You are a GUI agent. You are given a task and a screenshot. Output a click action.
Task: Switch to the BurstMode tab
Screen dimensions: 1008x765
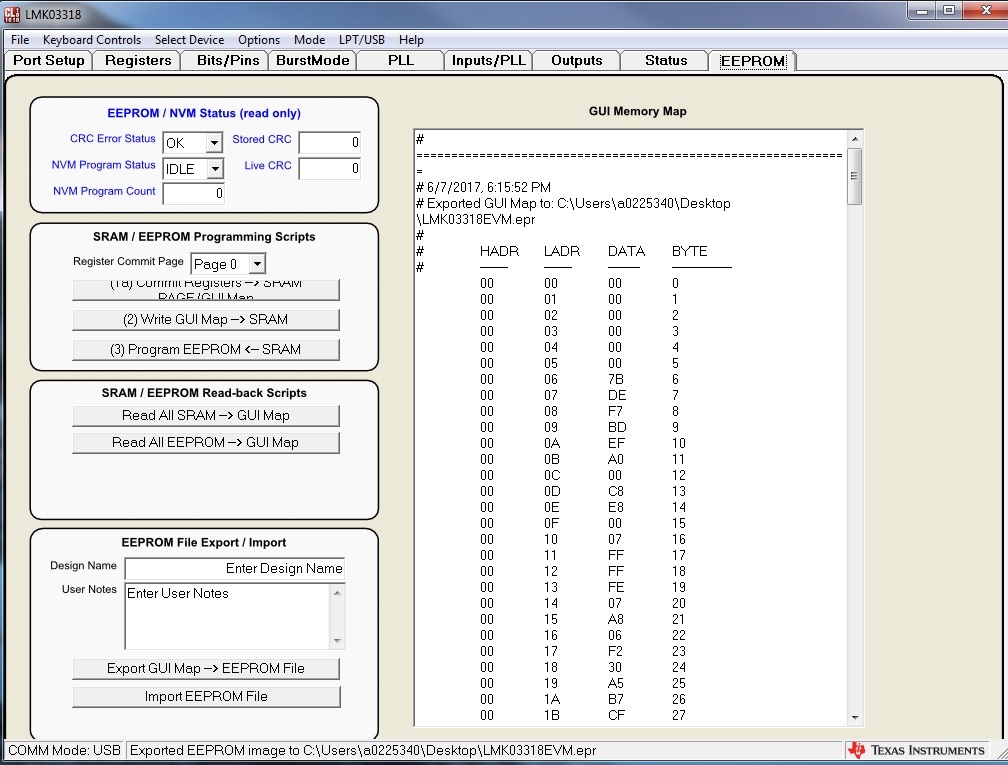point(313,60)
